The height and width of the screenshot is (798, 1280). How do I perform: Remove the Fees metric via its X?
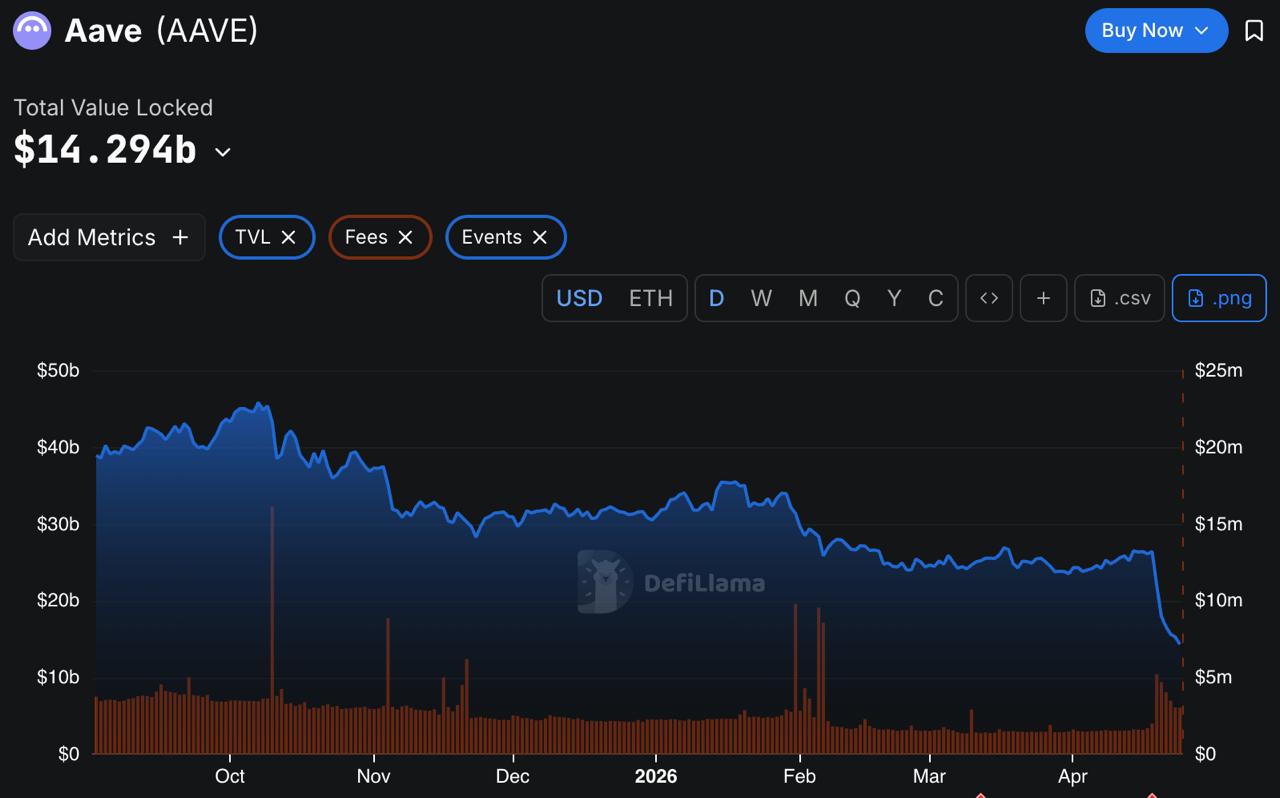[405, 237]
